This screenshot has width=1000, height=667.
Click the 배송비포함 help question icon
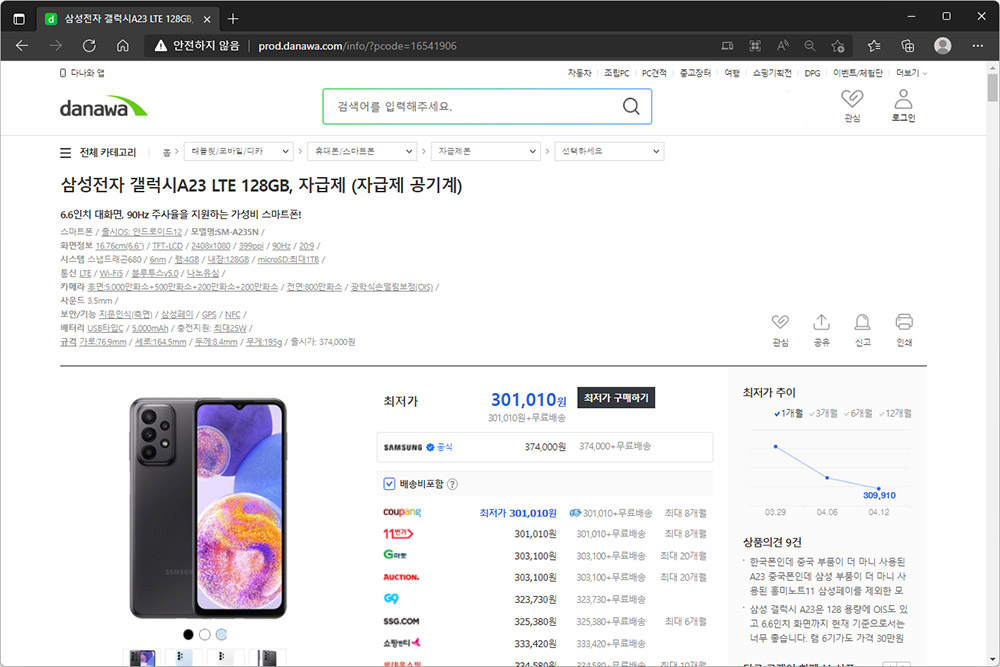click(452, 484)
